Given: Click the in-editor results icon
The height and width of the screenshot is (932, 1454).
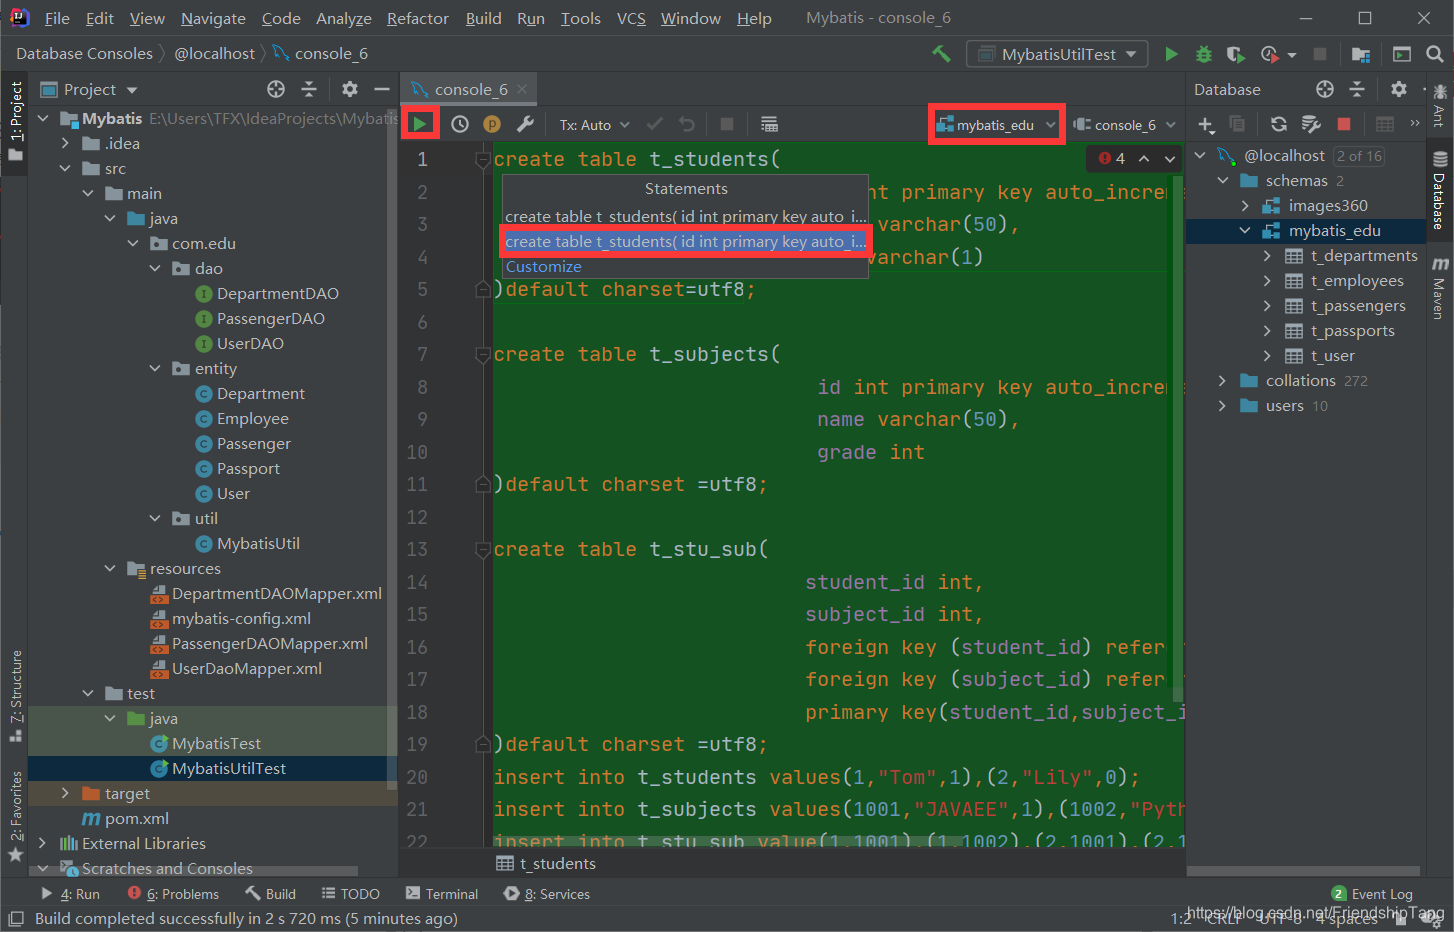Looking at the screenshot, I should coord(769,124).
